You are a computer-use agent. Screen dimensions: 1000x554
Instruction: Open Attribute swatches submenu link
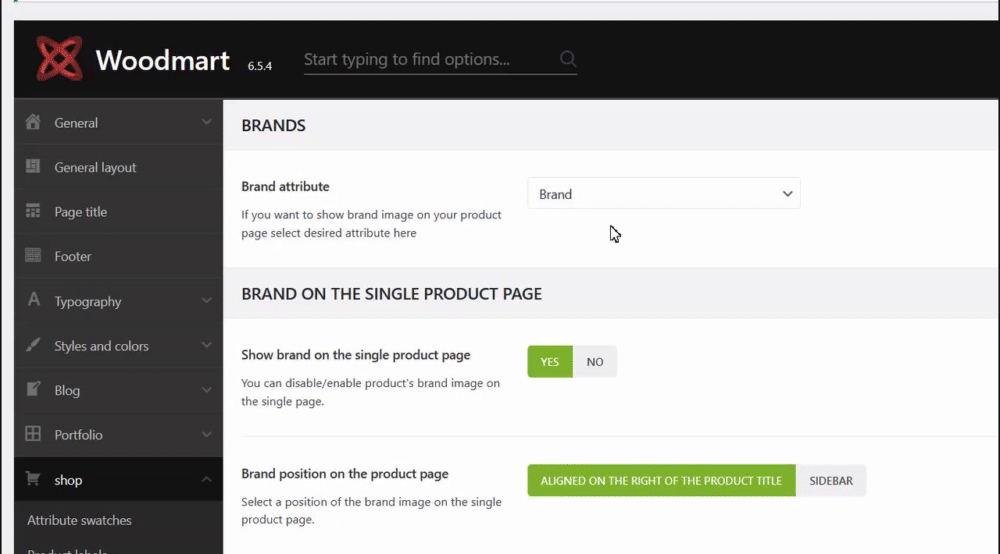pos(79,520)
